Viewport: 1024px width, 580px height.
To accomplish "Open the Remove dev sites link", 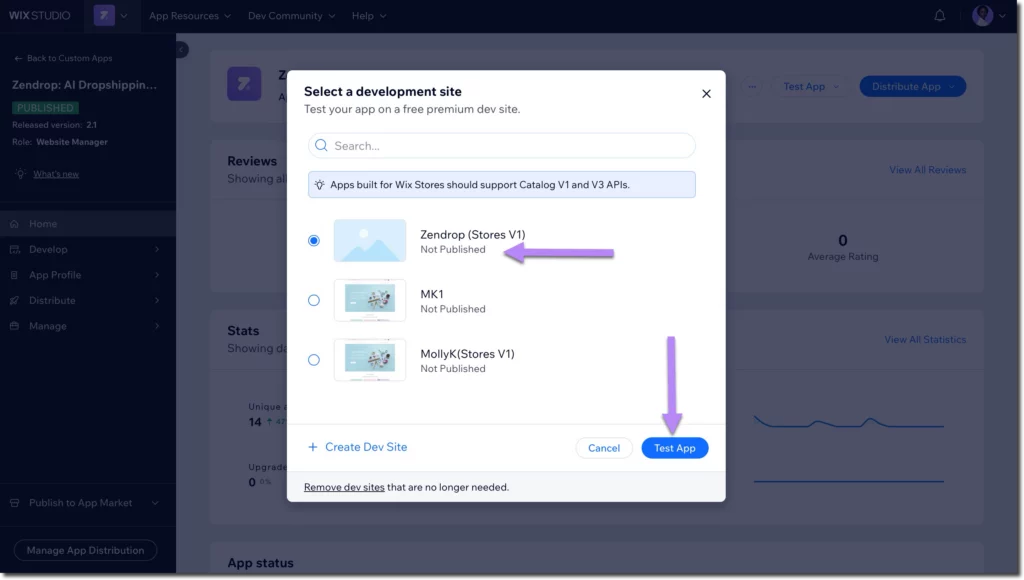I will pyautogui.click(x=344, y=487).
